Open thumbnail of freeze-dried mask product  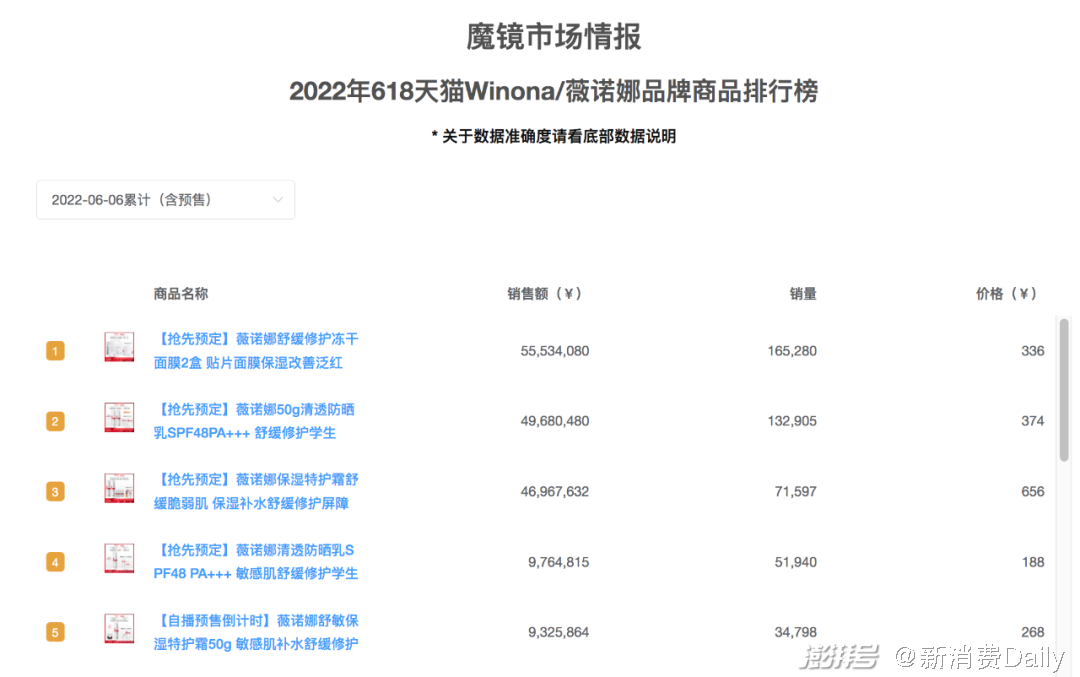pyautogui.click(x=119, y=347)
